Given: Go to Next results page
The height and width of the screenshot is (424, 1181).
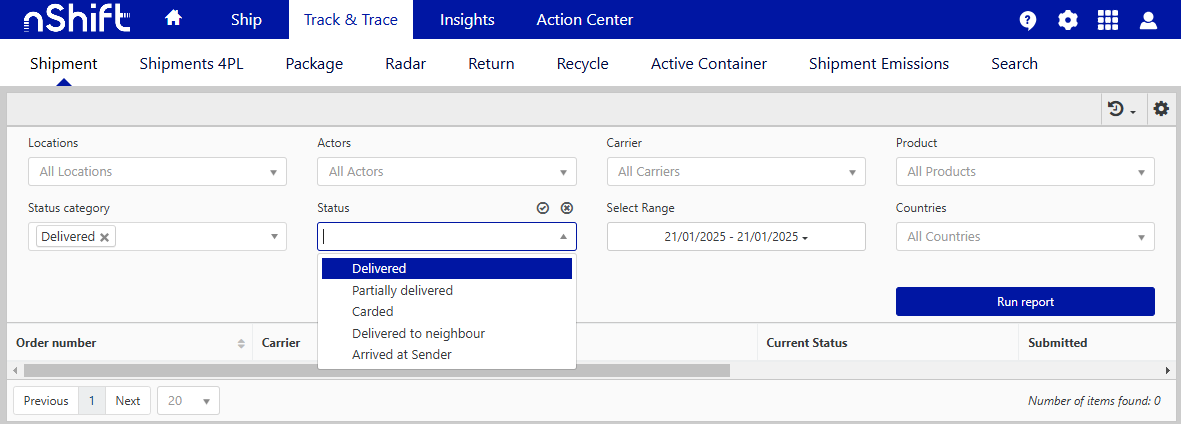Looking at the screenshot, I should coord(128,401).
